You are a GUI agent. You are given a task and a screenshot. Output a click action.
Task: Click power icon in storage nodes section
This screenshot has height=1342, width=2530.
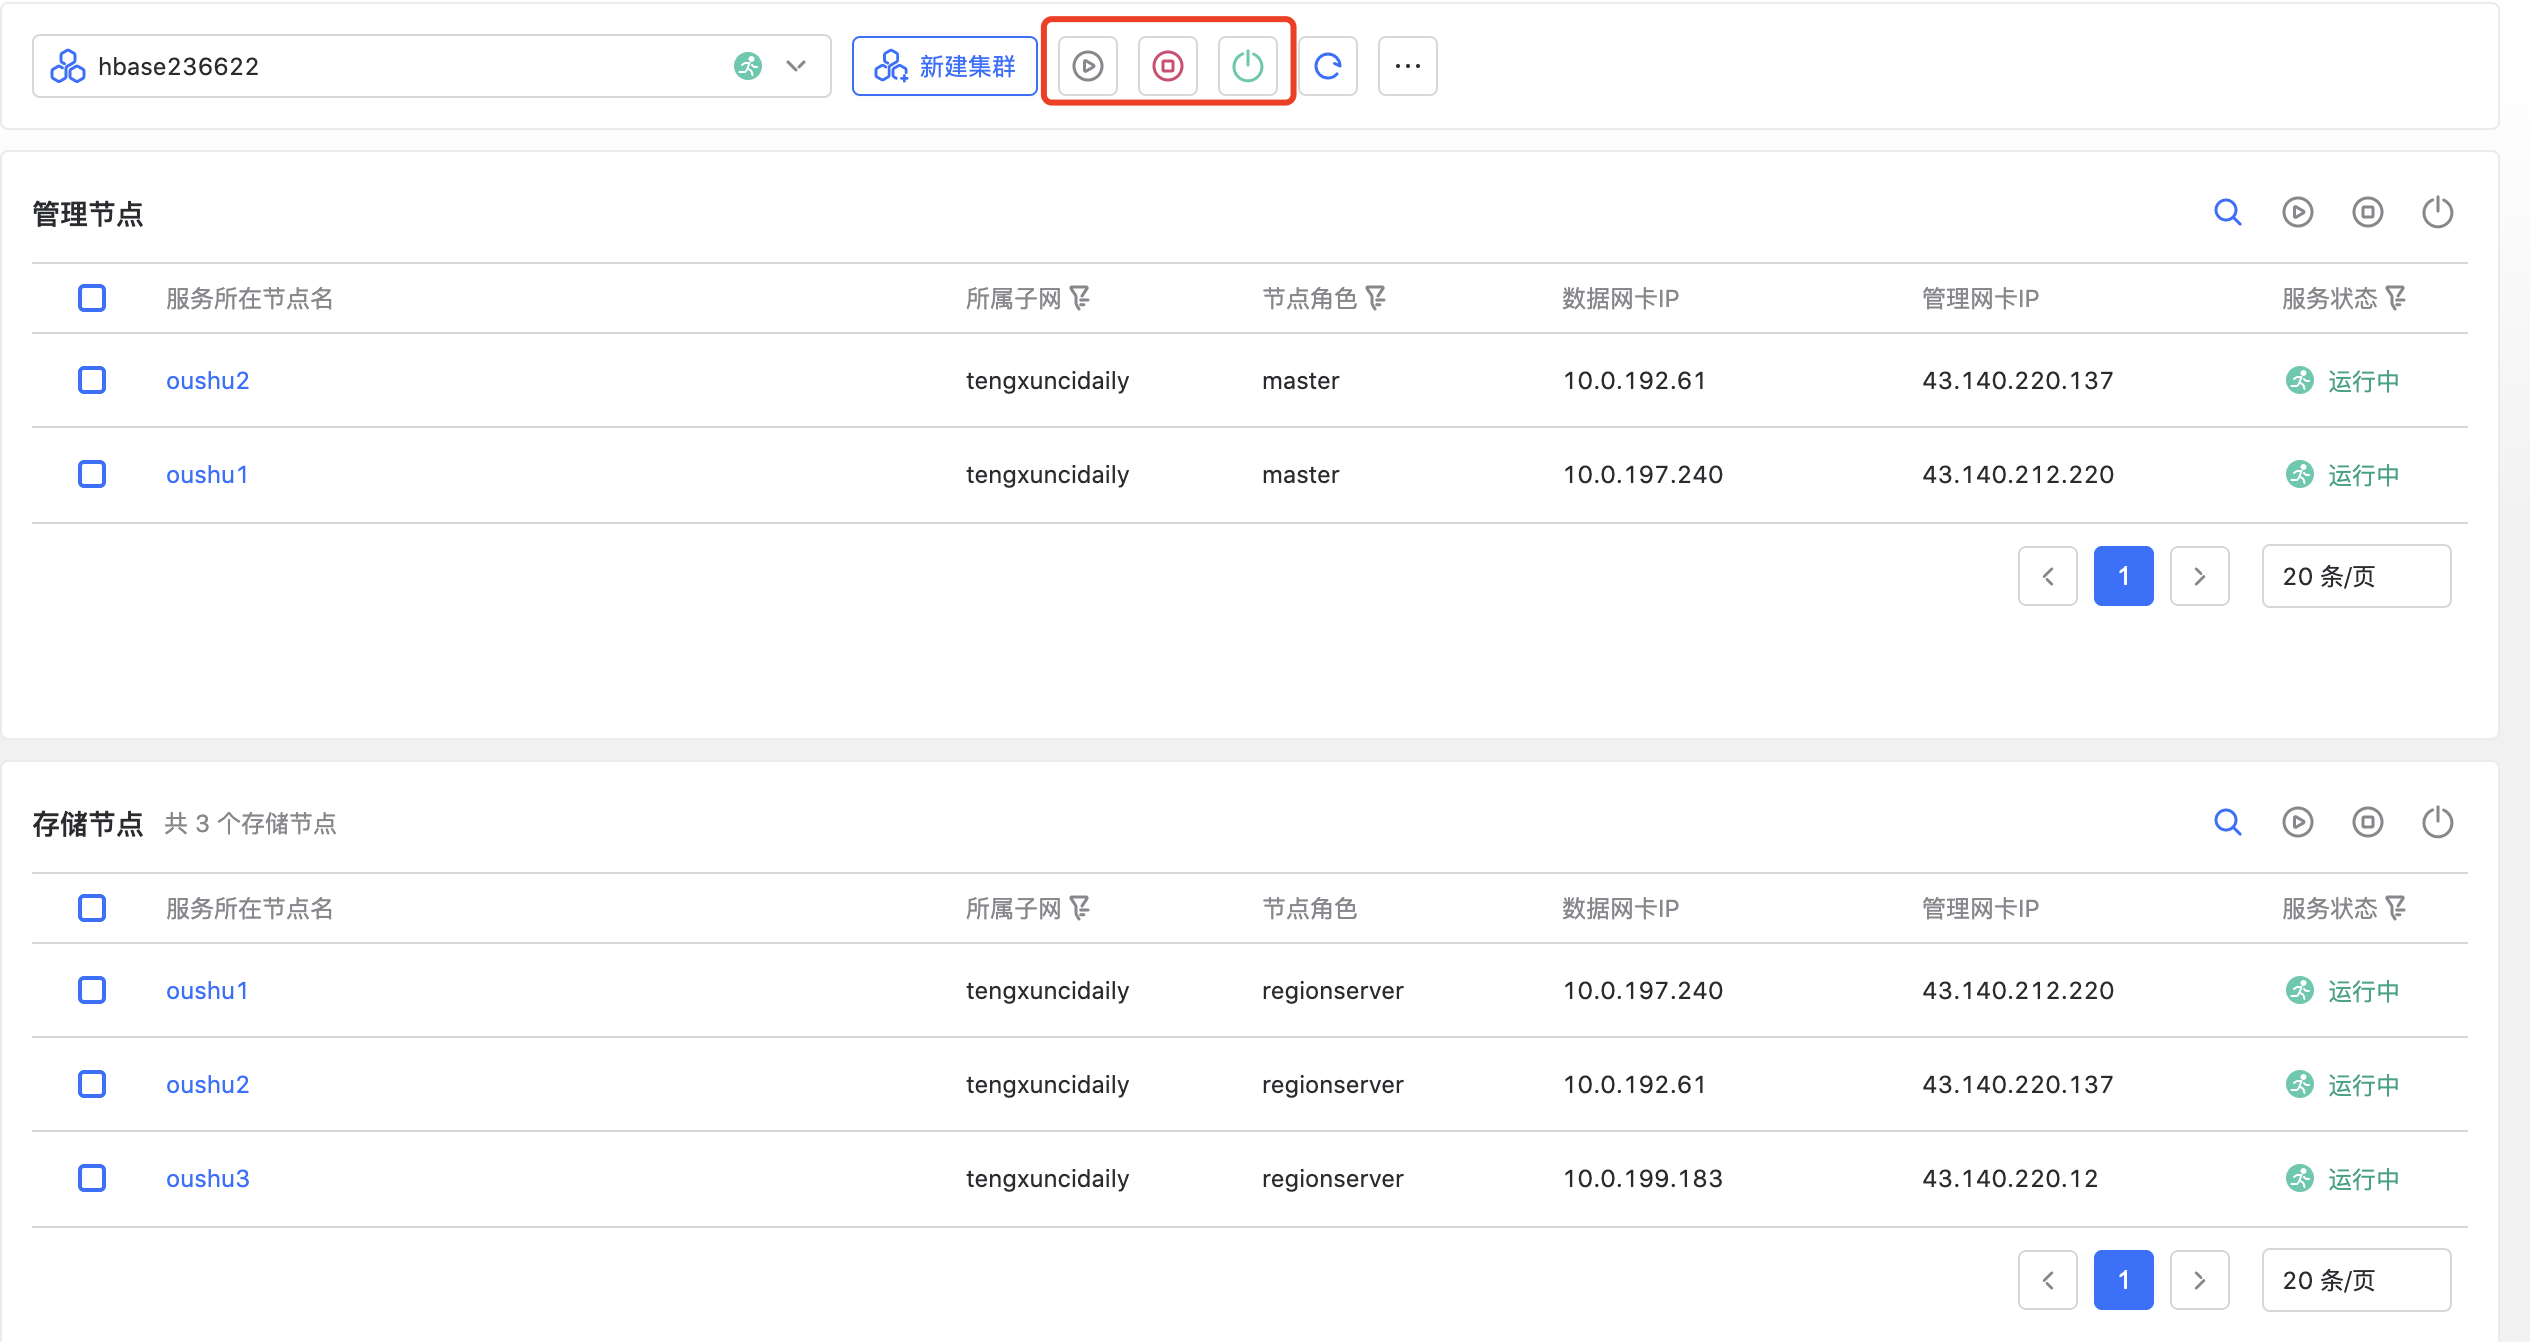coord(2437,822)
